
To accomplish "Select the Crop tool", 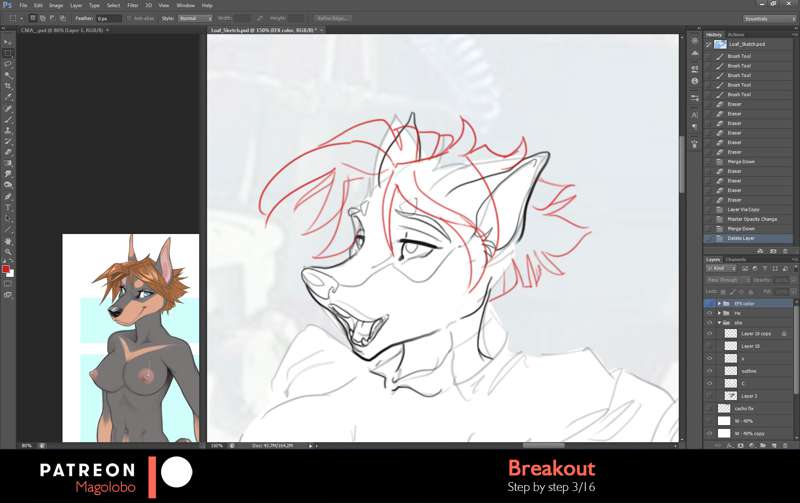I will pos(8,86).
